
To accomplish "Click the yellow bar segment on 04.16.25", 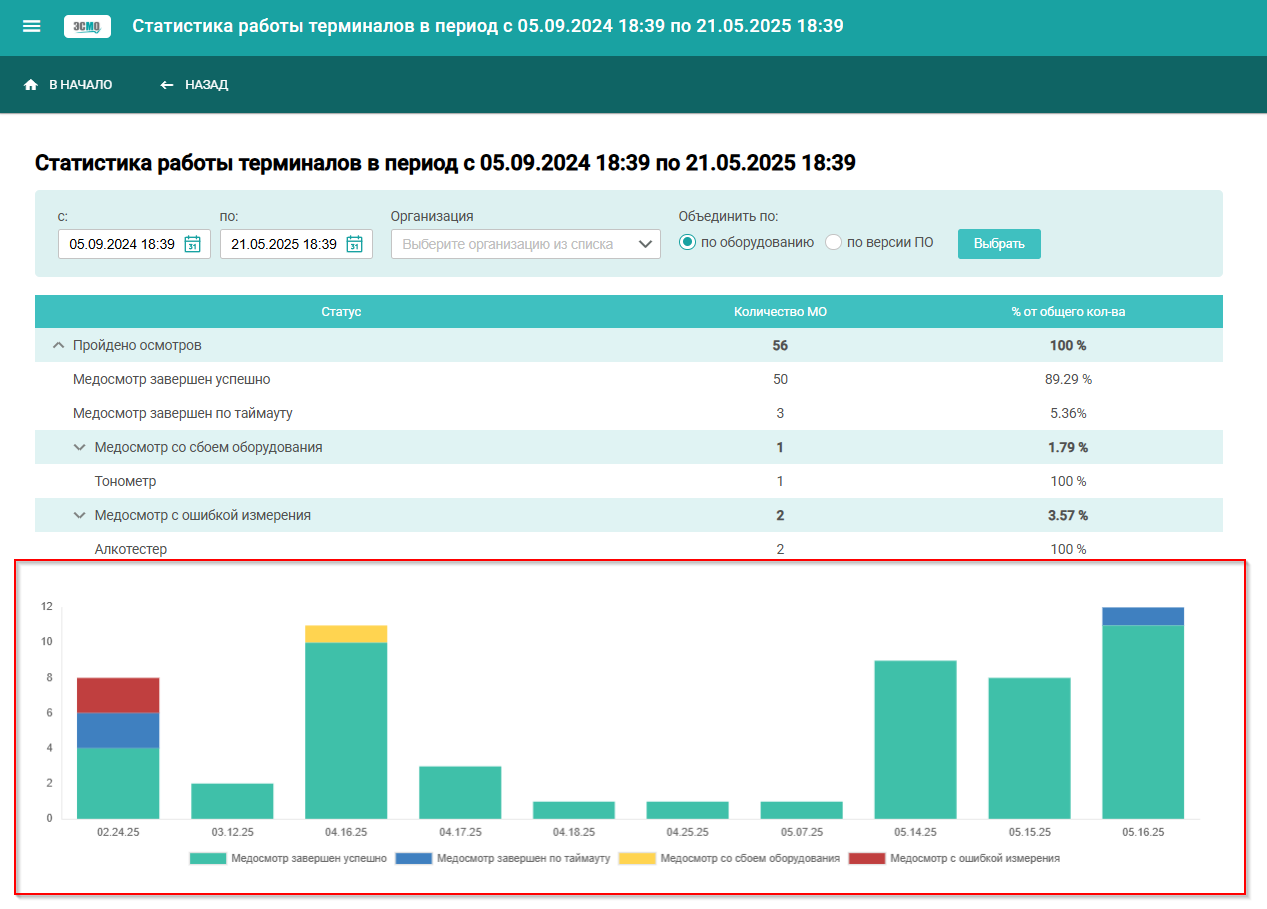I will click(346, 634).
